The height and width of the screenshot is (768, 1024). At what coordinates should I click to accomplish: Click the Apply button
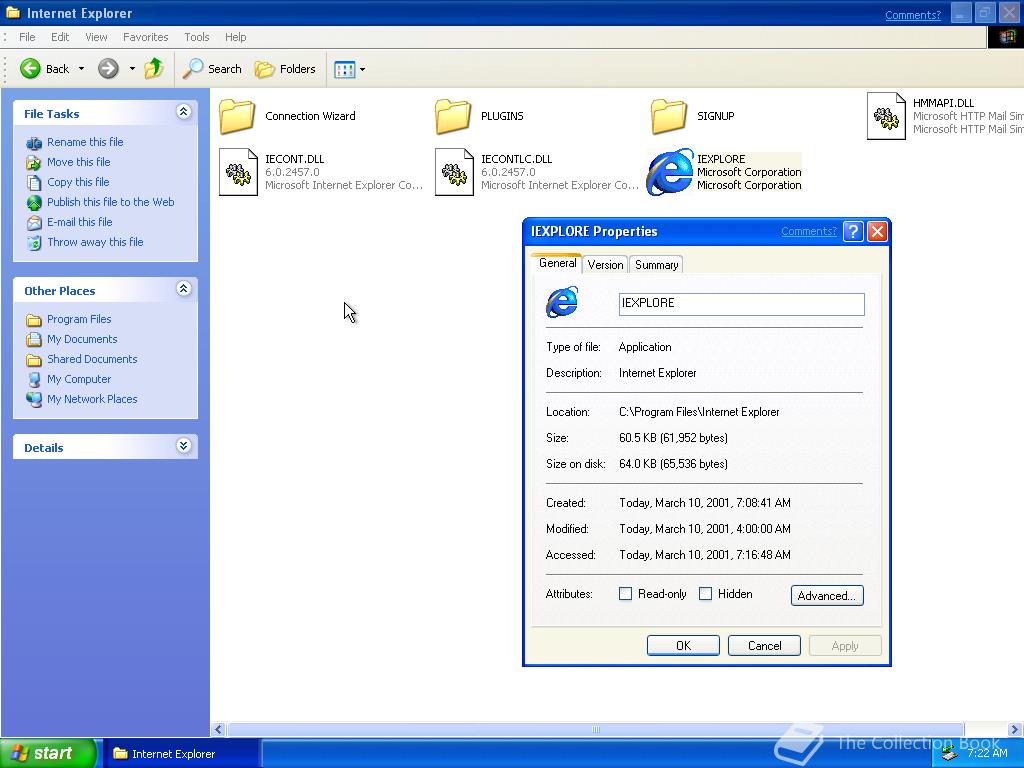click(x=845, y=646)
